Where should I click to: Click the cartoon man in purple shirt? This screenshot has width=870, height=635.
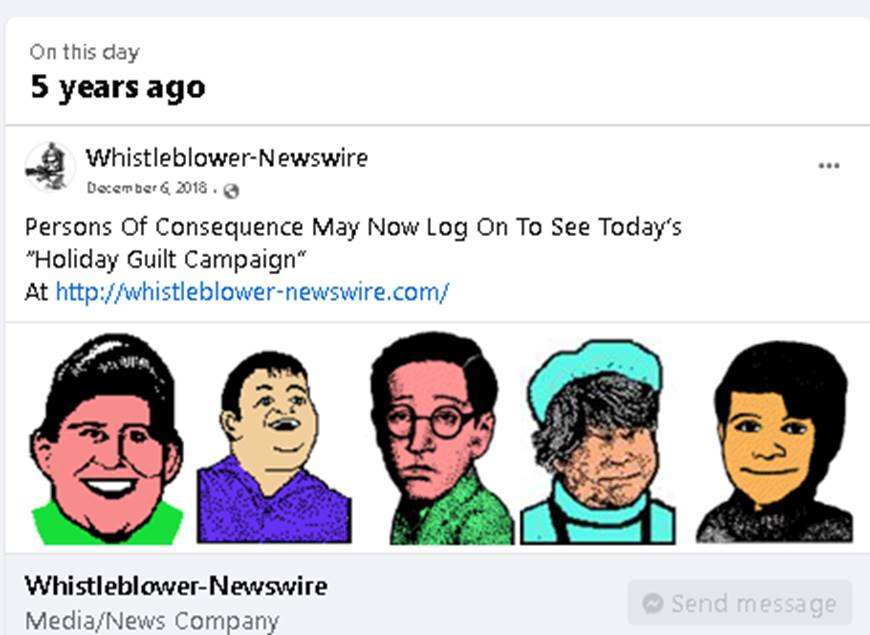click(274, 447)
